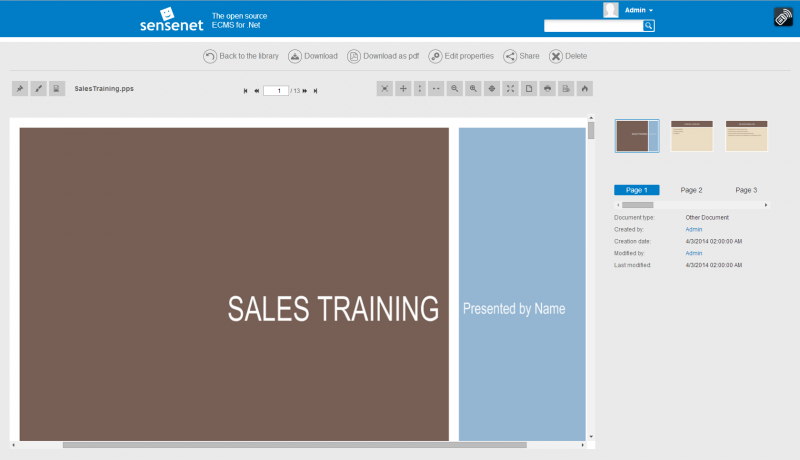The width and height of the screenshot is (800, 460).
Task: Click the thumbnail strip scrollbar handle
Action: pyautogui.click(x=638, y=205)
